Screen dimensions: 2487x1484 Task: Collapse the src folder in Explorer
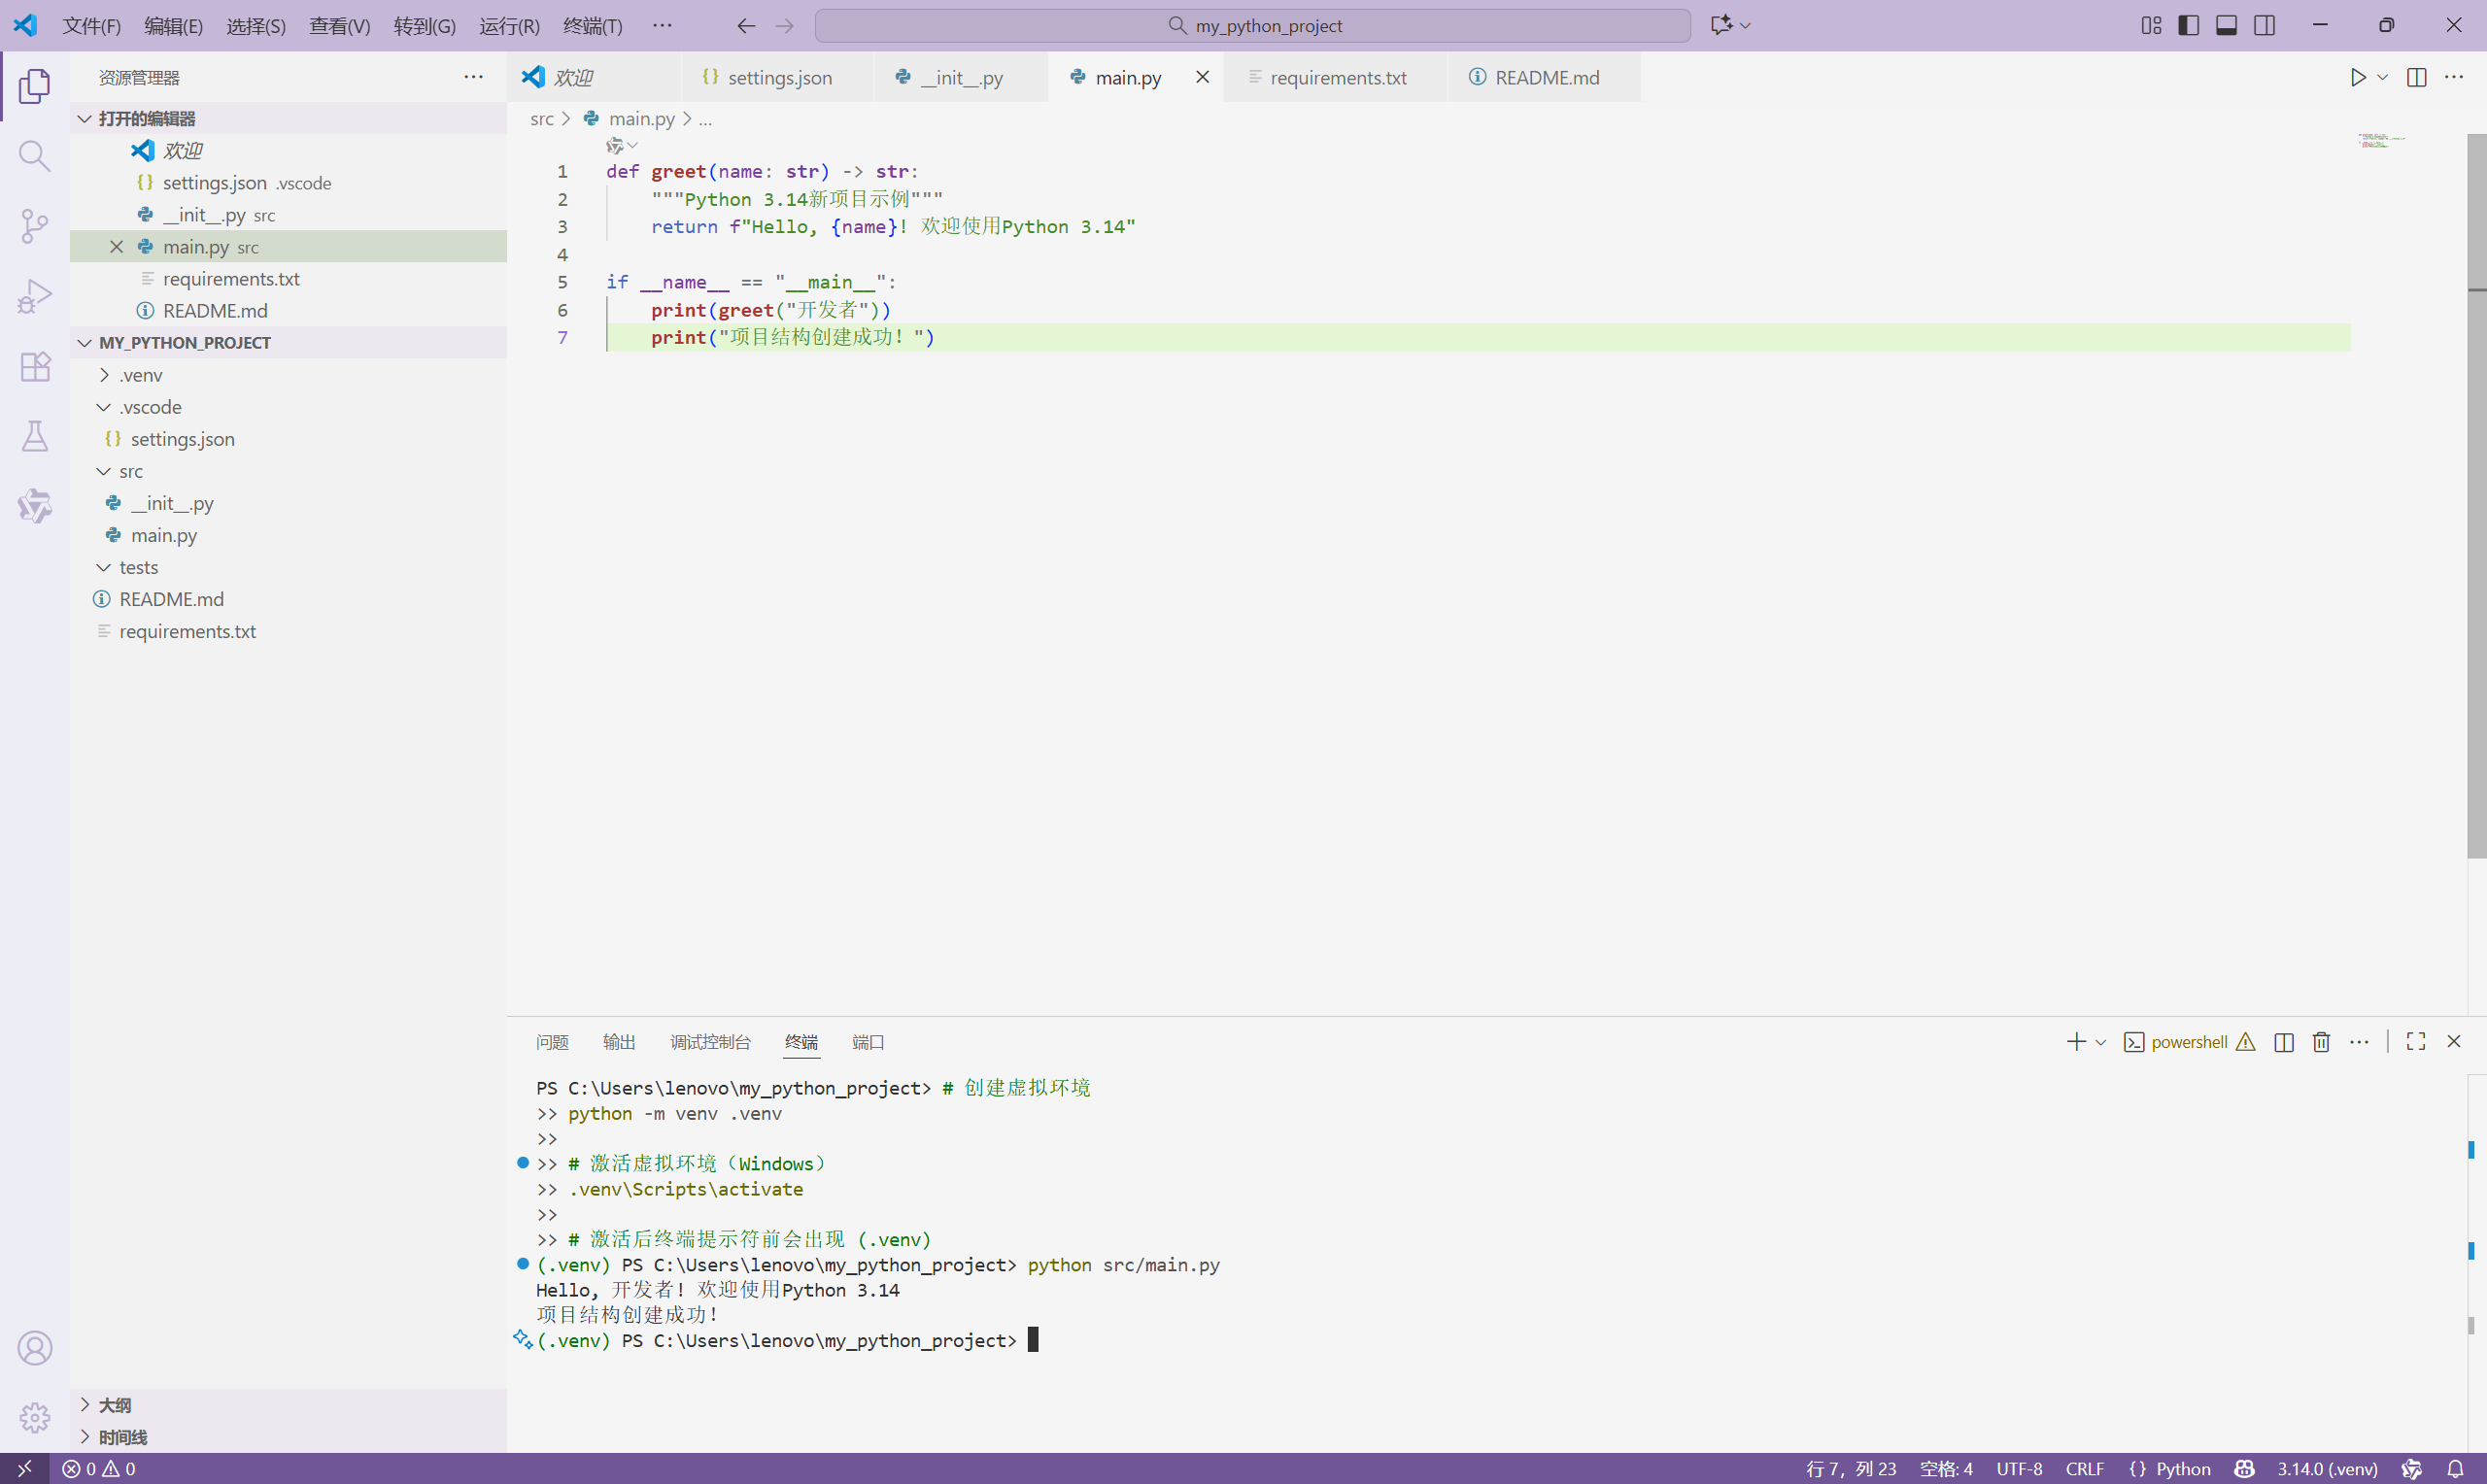coord(104,470)
